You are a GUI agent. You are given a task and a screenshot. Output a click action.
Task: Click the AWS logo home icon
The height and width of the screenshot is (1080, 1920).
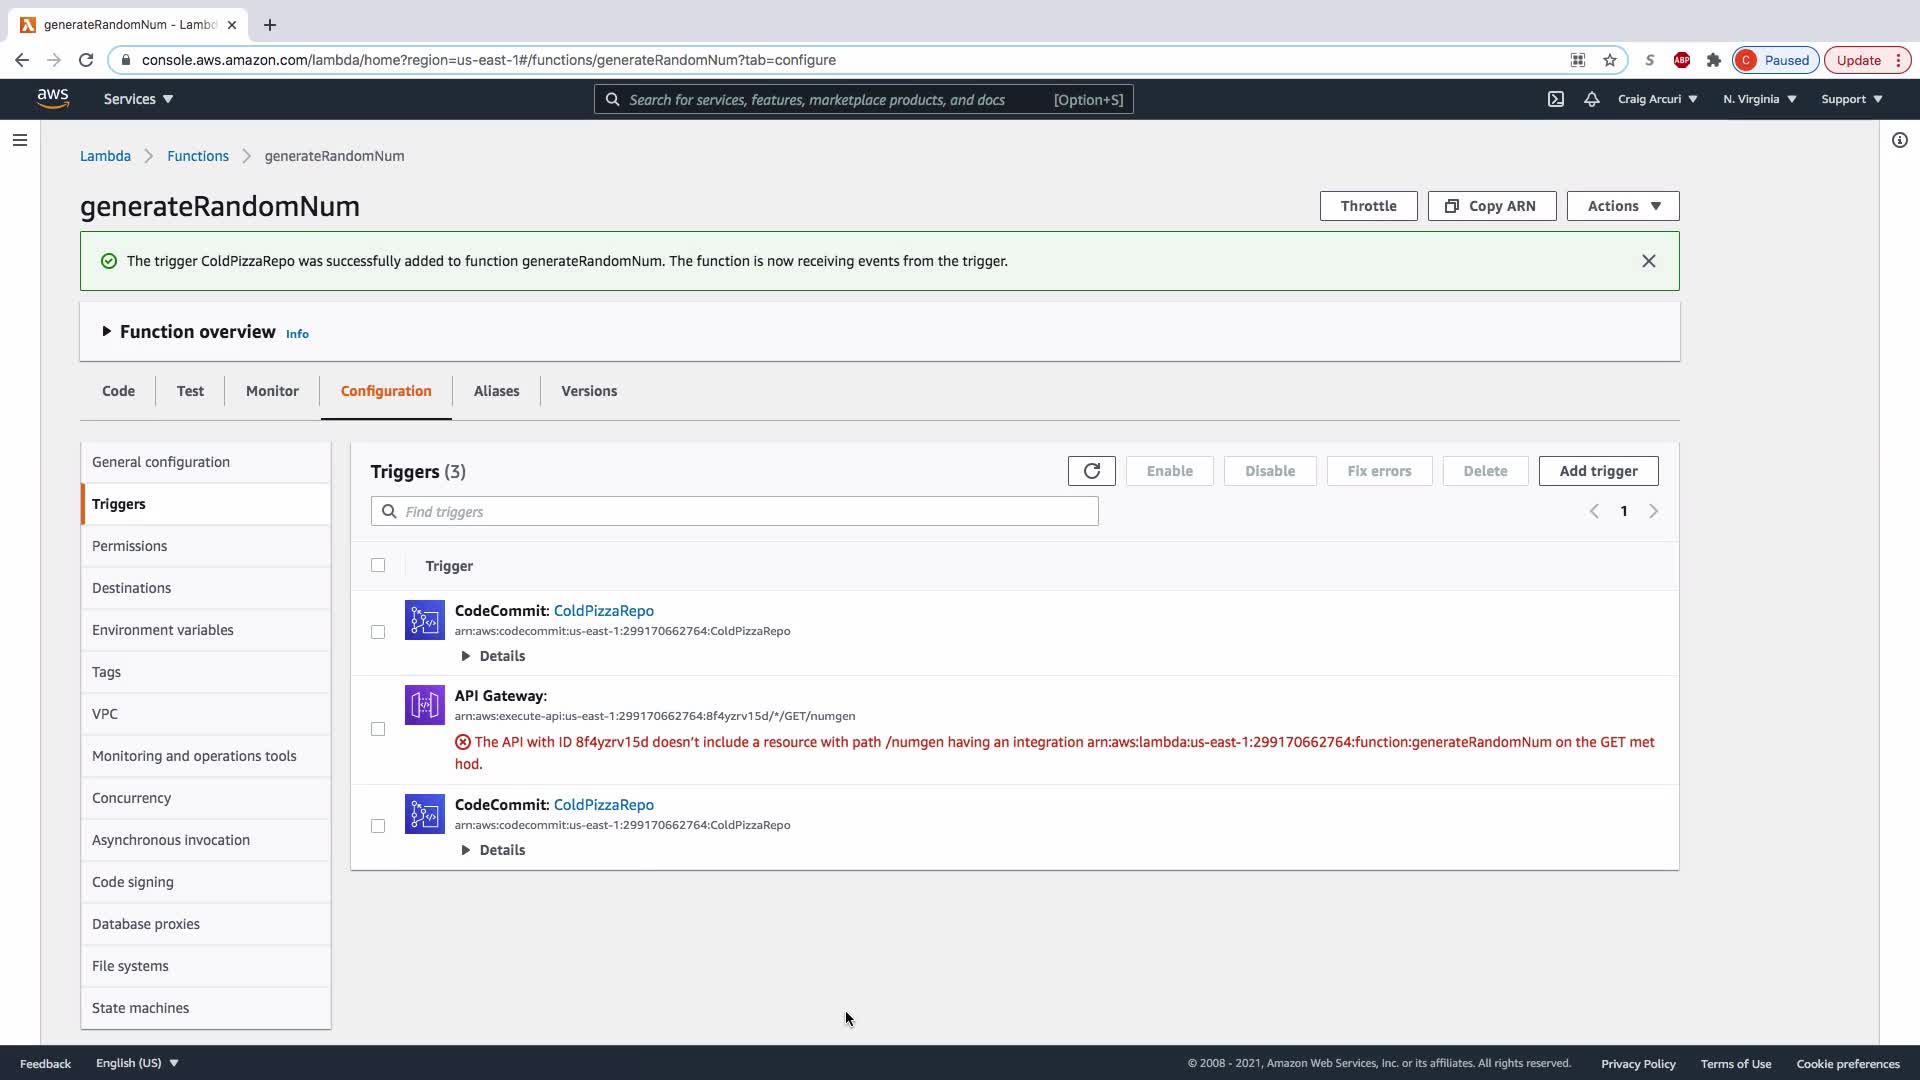pyautogui.click(x=53, y=98)
